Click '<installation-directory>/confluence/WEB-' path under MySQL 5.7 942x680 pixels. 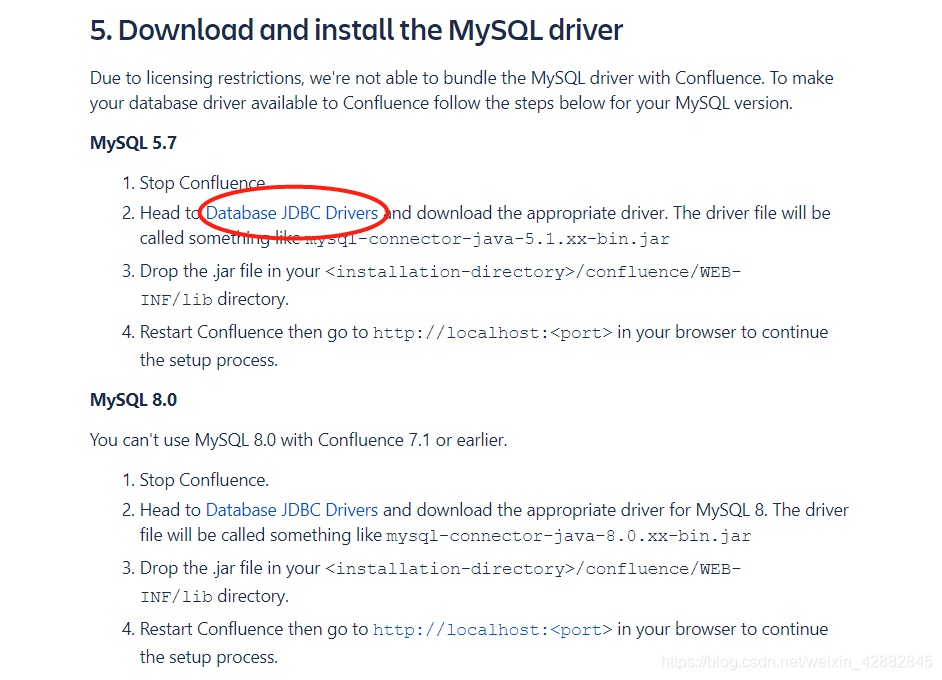[x=533, y=272]
